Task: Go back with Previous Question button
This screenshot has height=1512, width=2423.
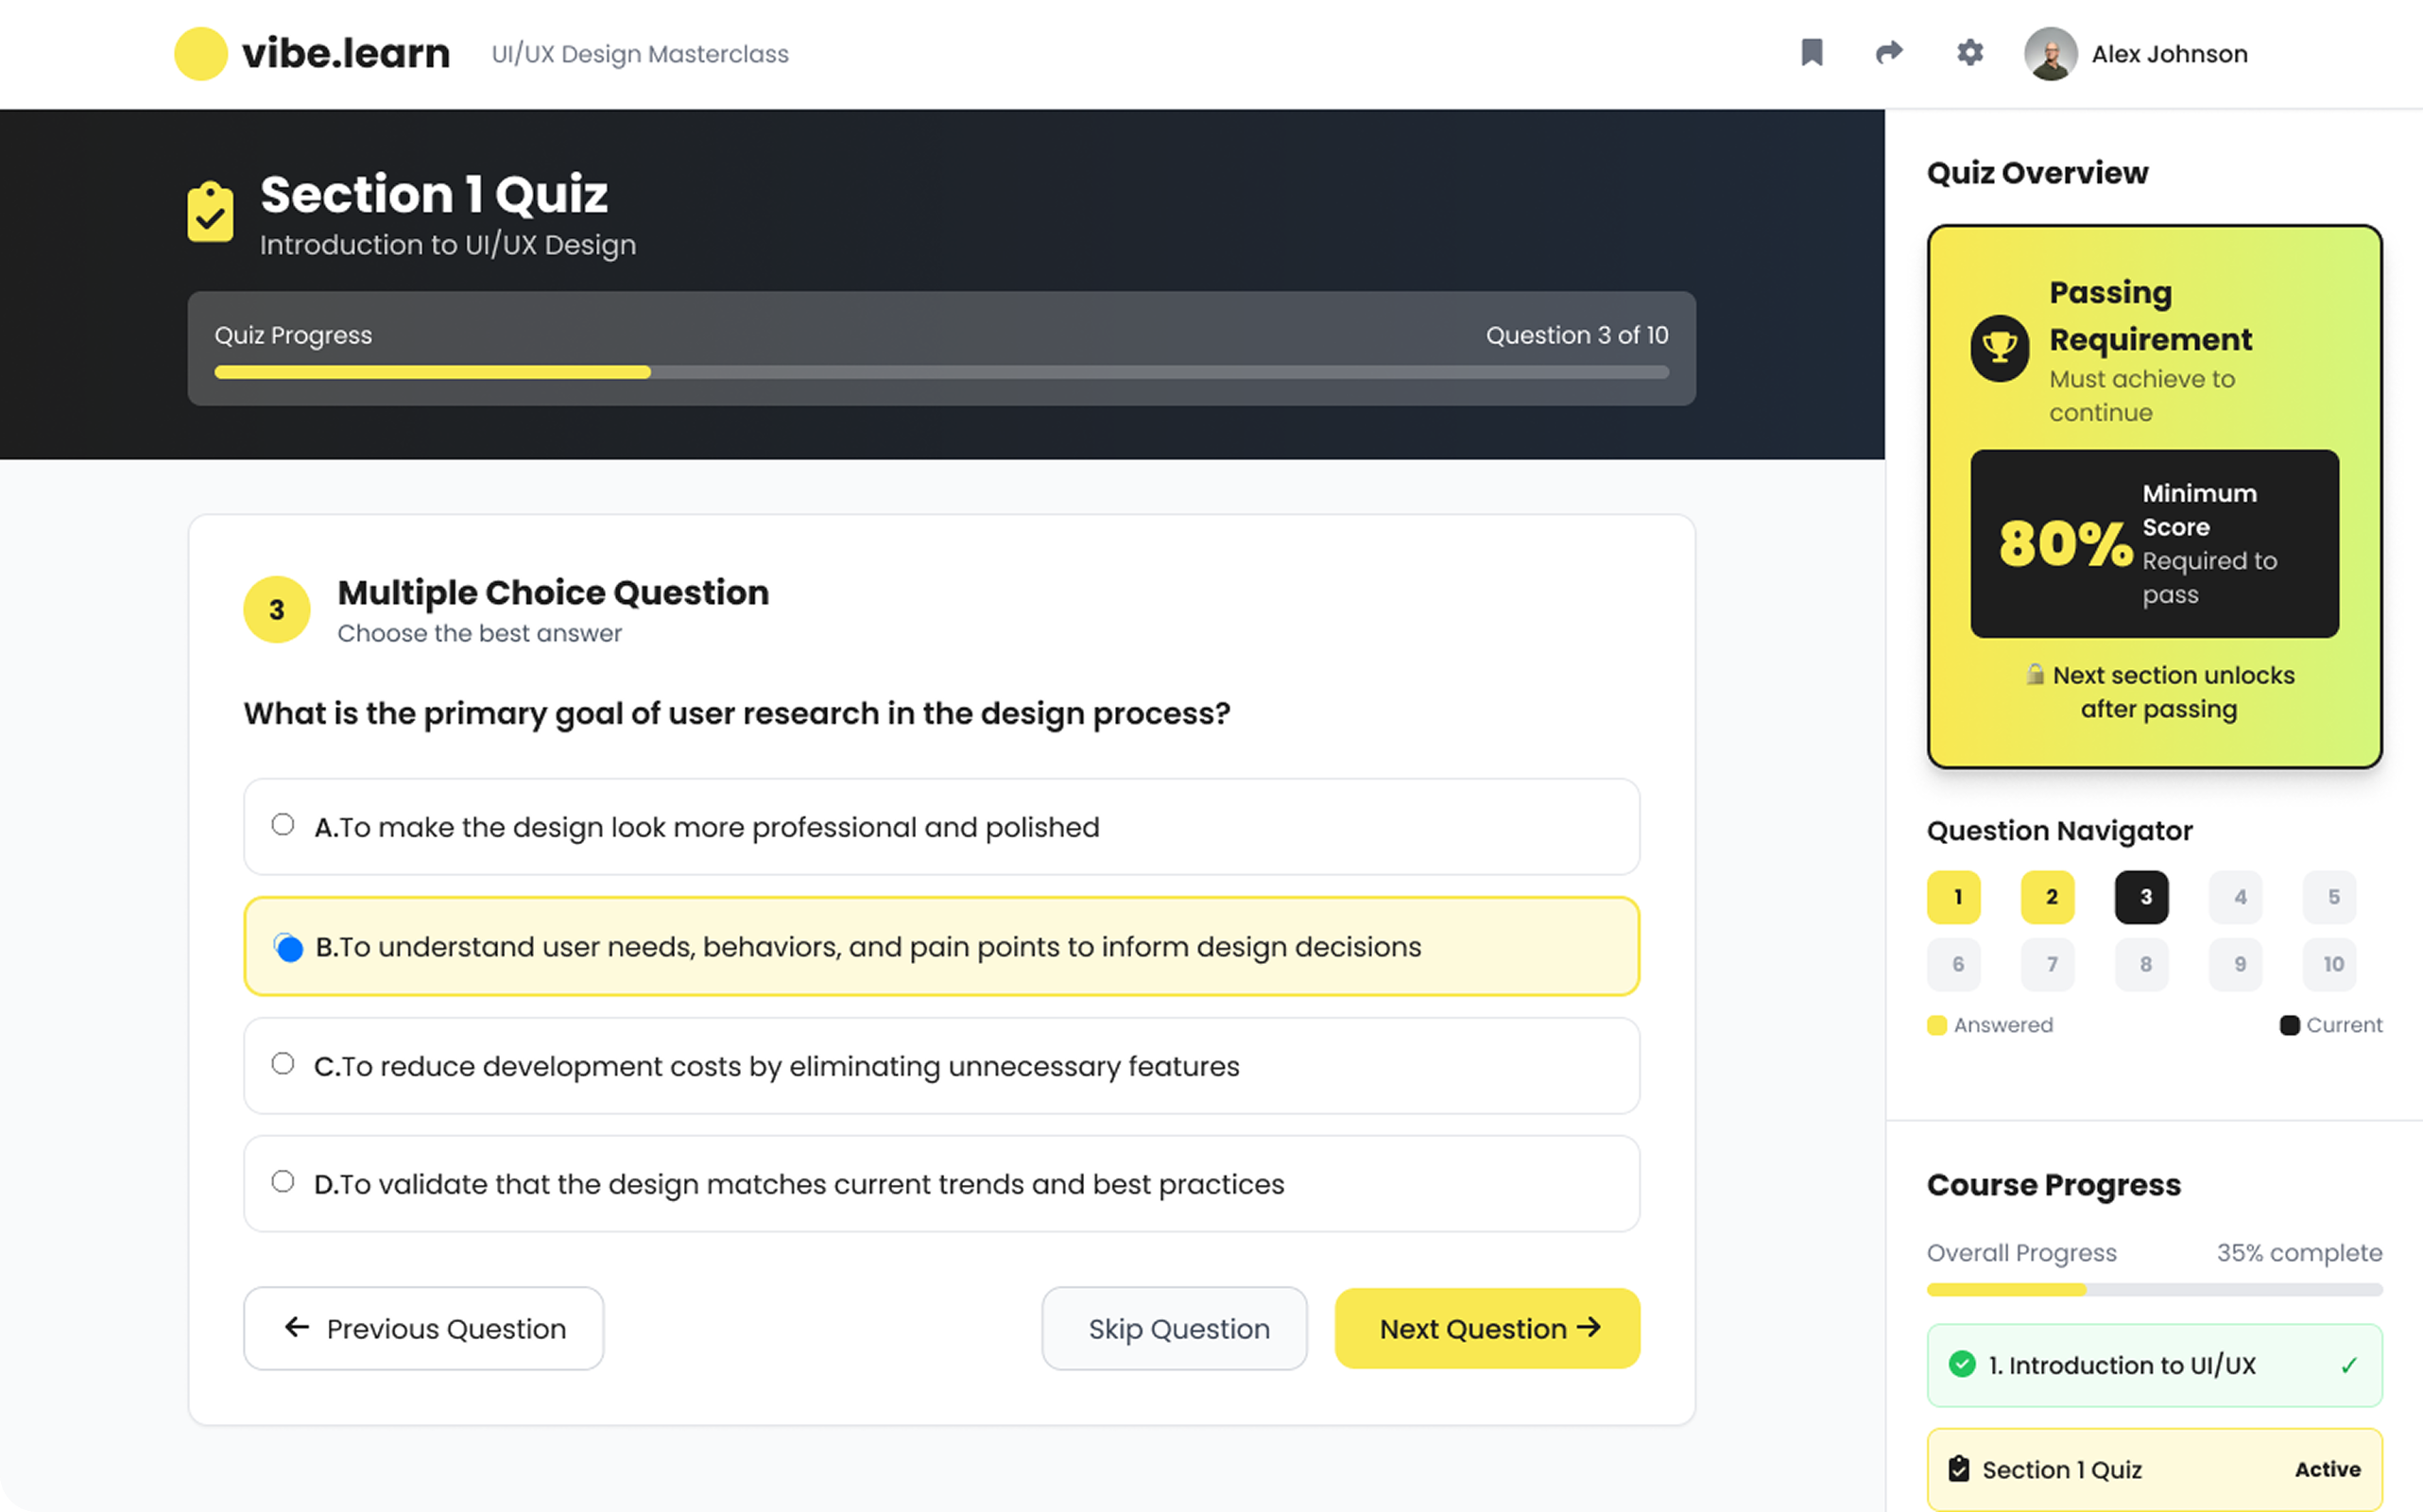Action: coord(424,1328)
